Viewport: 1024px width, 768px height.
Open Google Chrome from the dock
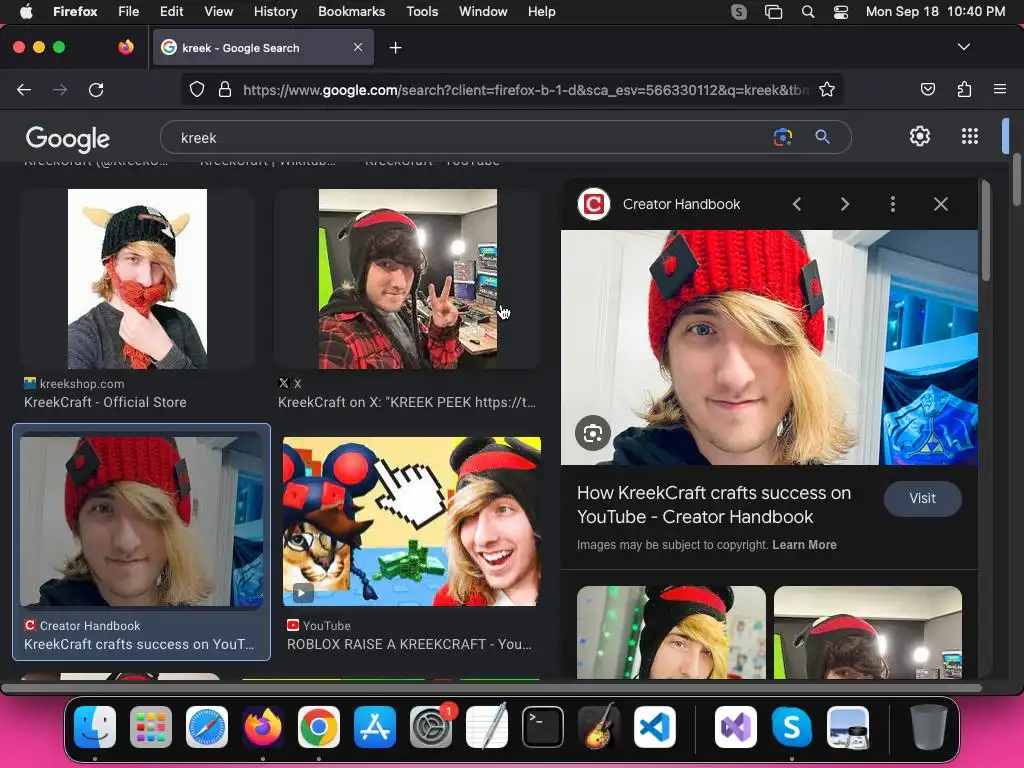(319, 727)
